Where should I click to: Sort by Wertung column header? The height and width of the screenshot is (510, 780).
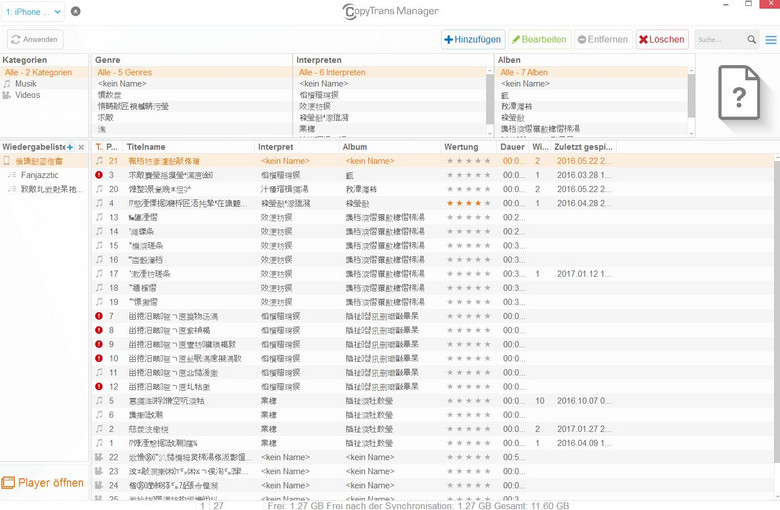click(x=469, y=147)
